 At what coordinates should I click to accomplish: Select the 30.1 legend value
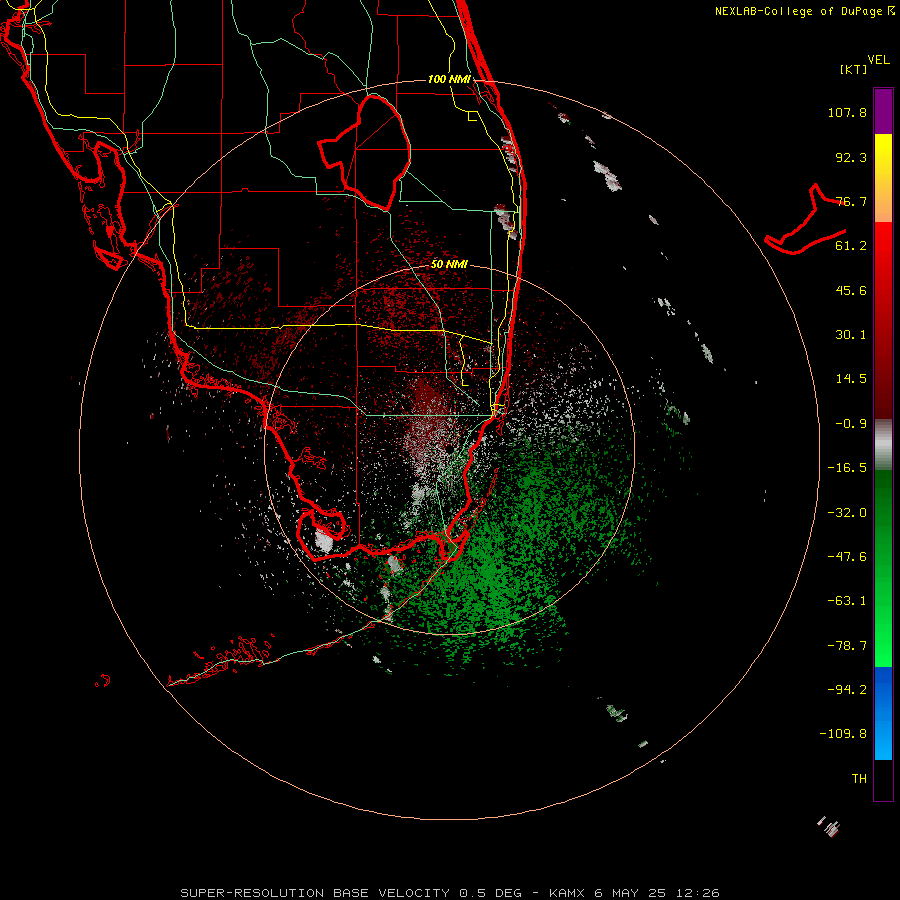coord(851,334)
